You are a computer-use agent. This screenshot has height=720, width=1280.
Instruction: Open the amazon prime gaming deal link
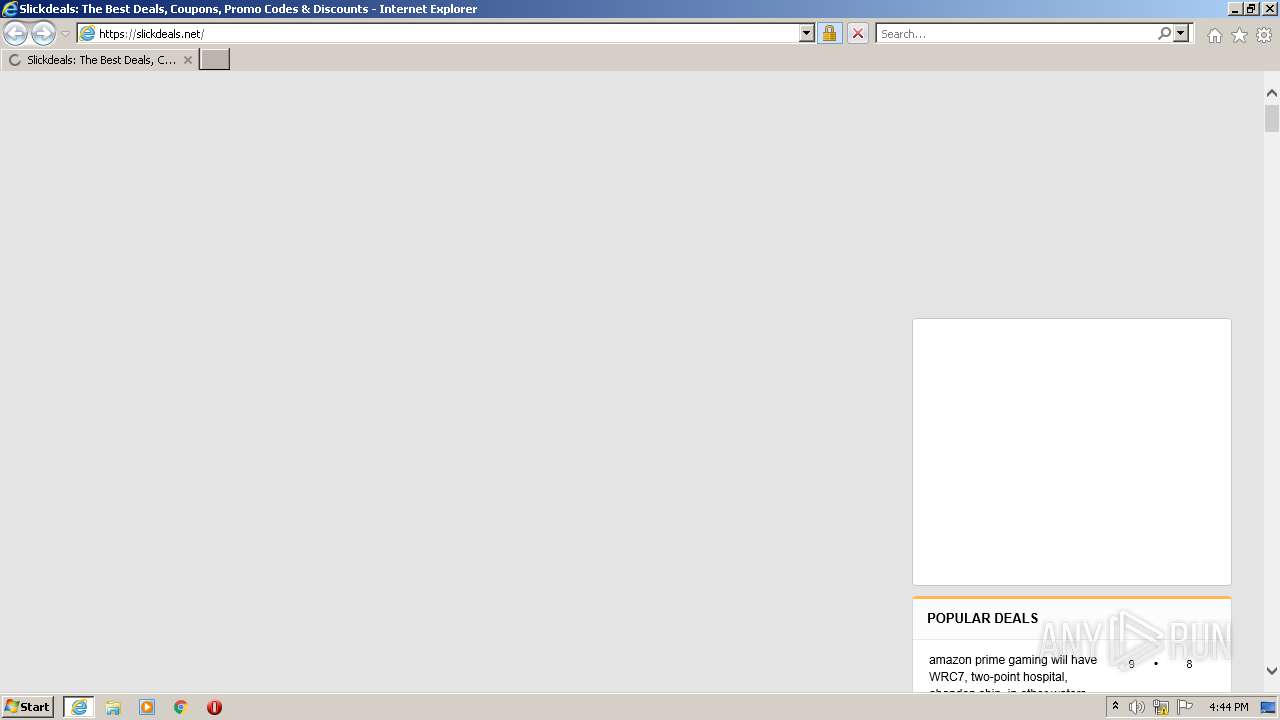[x=1013, y=675]
